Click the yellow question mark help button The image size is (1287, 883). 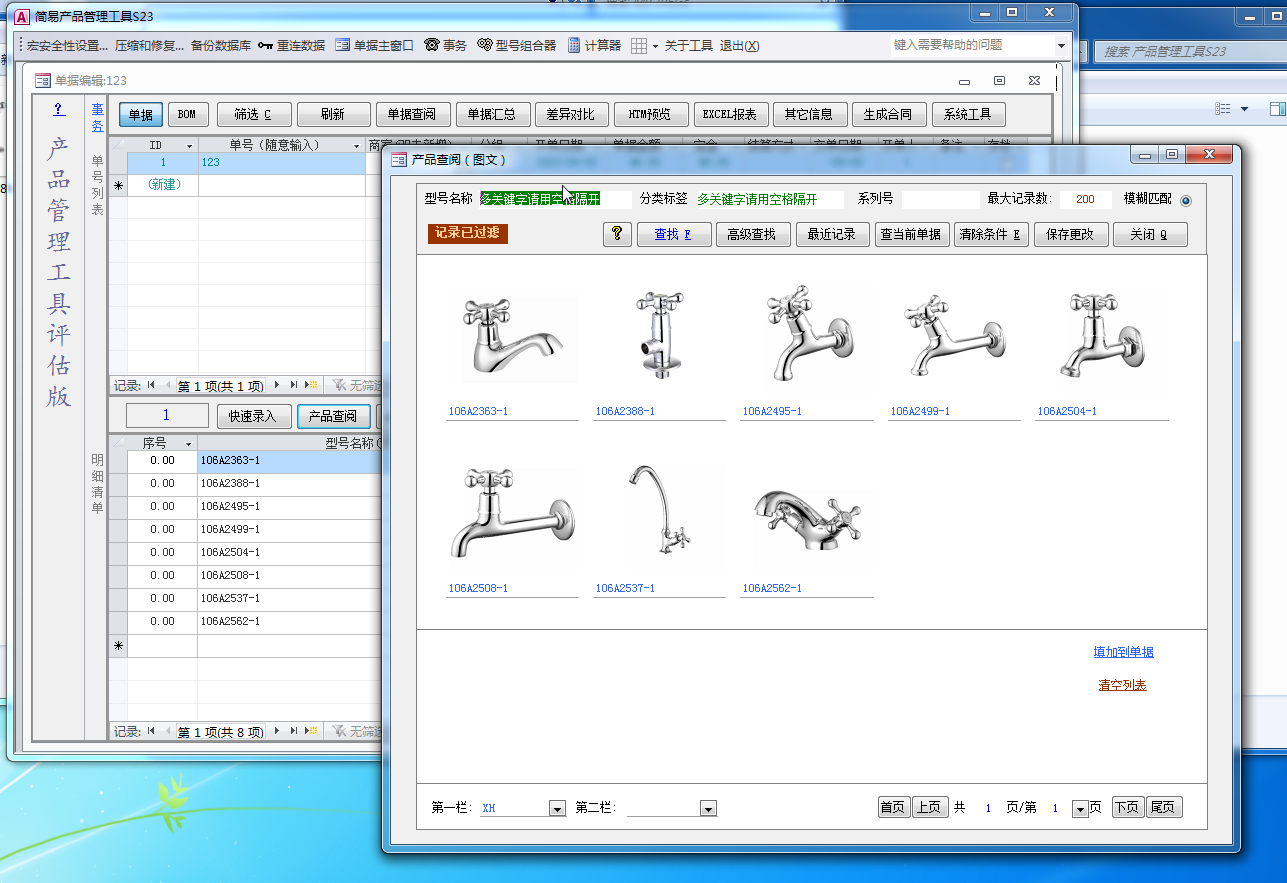click(x=617, y=234)
